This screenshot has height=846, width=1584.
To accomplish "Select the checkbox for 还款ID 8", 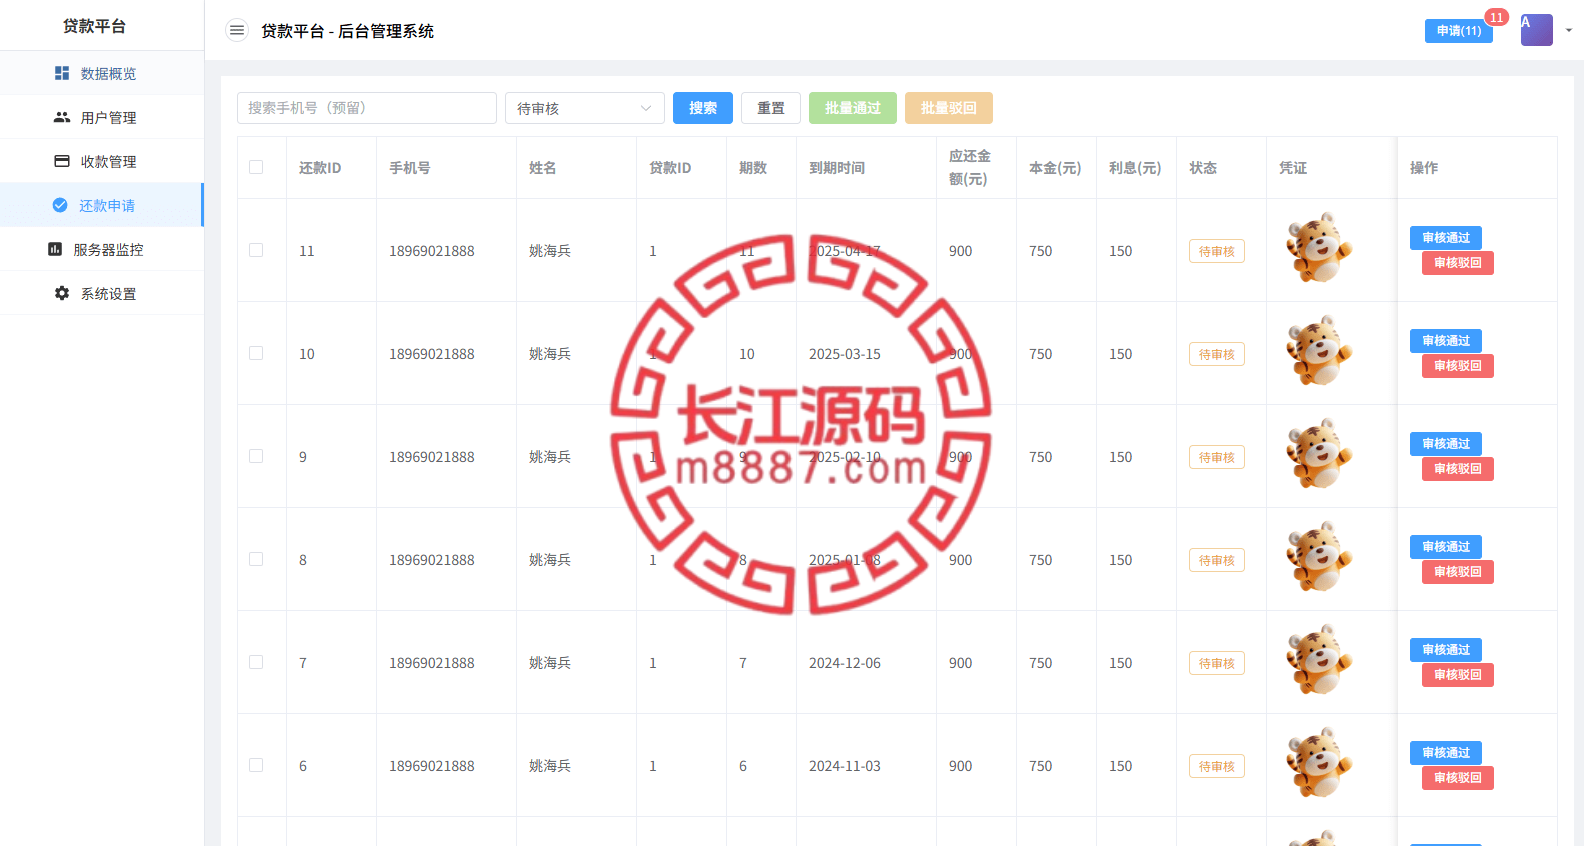I will [256, 559].
